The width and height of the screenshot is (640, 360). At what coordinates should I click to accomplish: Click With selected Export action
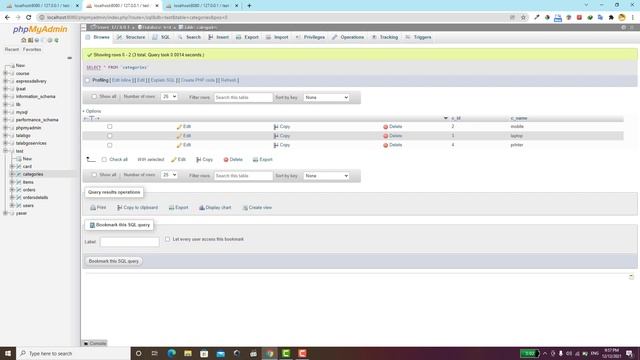[x=262, y=160]
